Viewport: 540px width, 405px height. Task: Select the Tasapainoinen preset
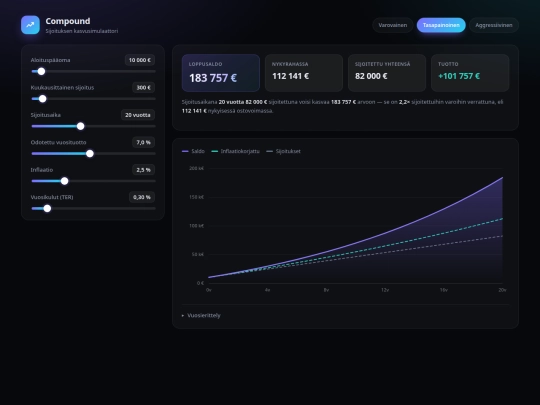[441, 25]
